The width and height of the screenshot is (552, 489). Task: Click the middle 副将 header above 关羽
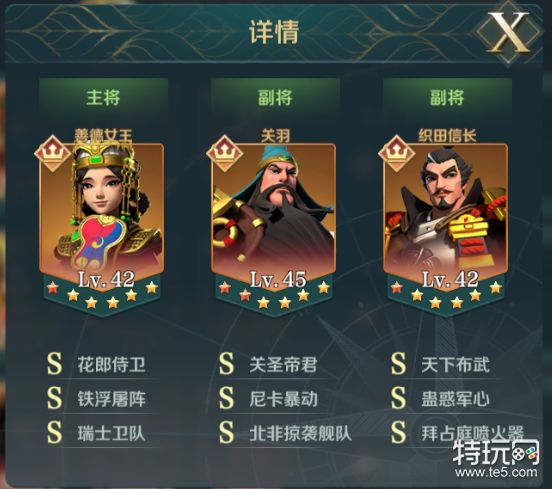275,97
